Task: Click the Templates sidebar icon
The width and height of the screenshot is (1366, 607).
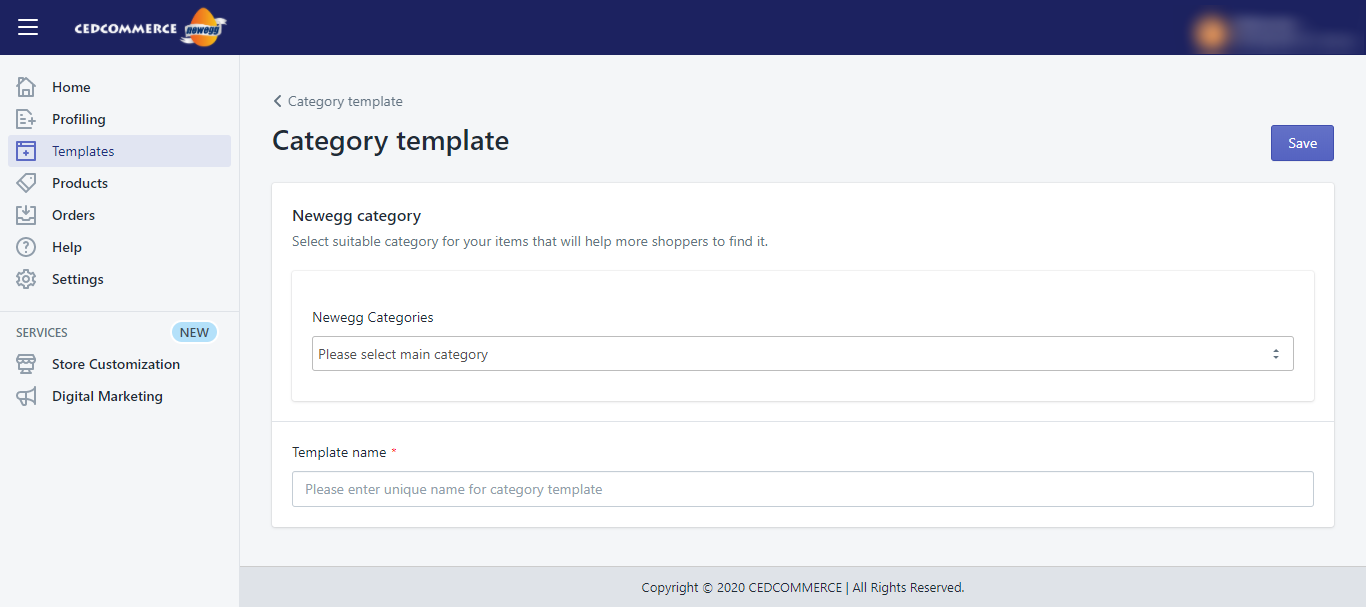Action: [x=27, y=151]
